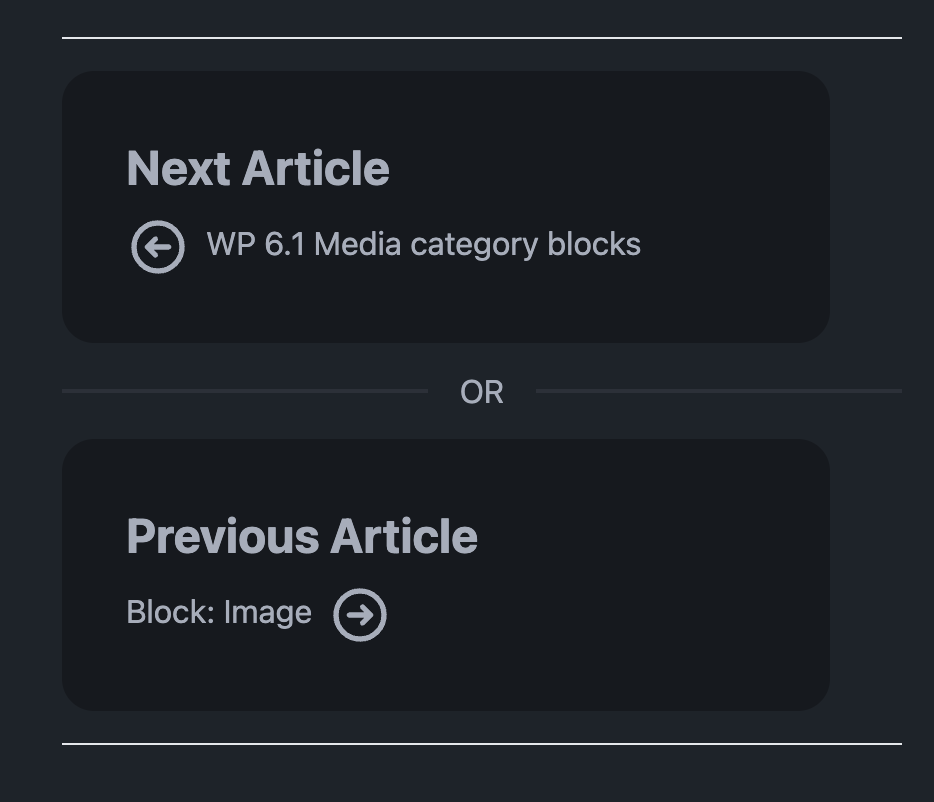Click the bottom horizontal separator line
The image size is (934, 802).
482,744
